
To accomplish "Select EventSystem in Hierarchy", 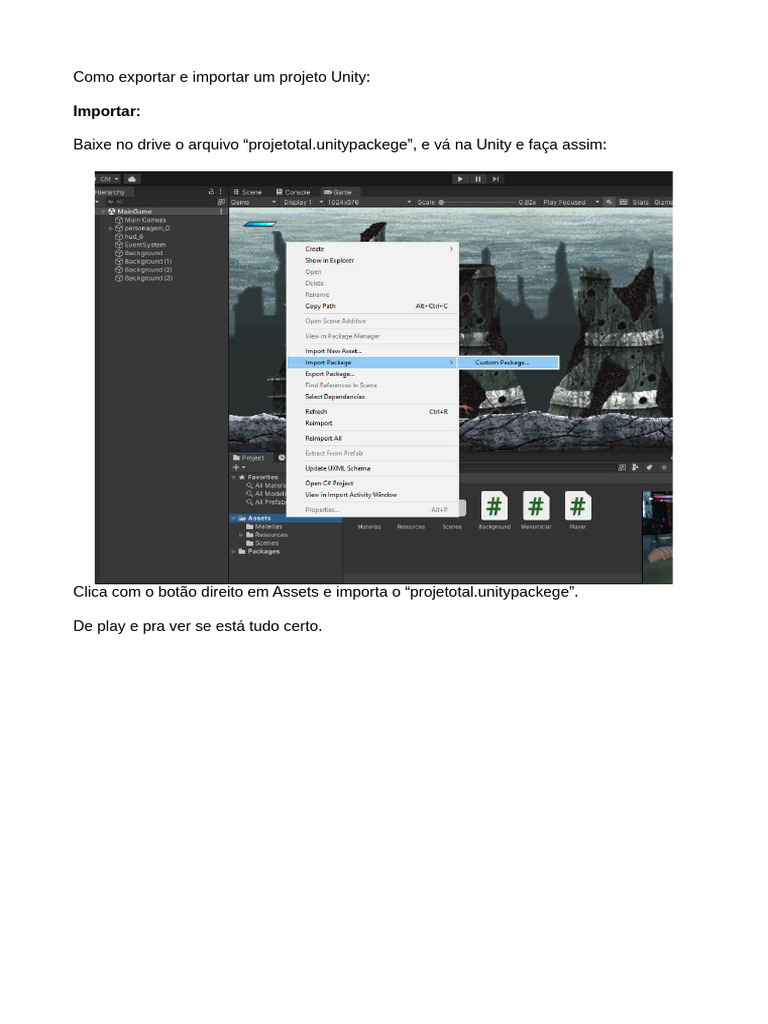I will tap(145, 245).
